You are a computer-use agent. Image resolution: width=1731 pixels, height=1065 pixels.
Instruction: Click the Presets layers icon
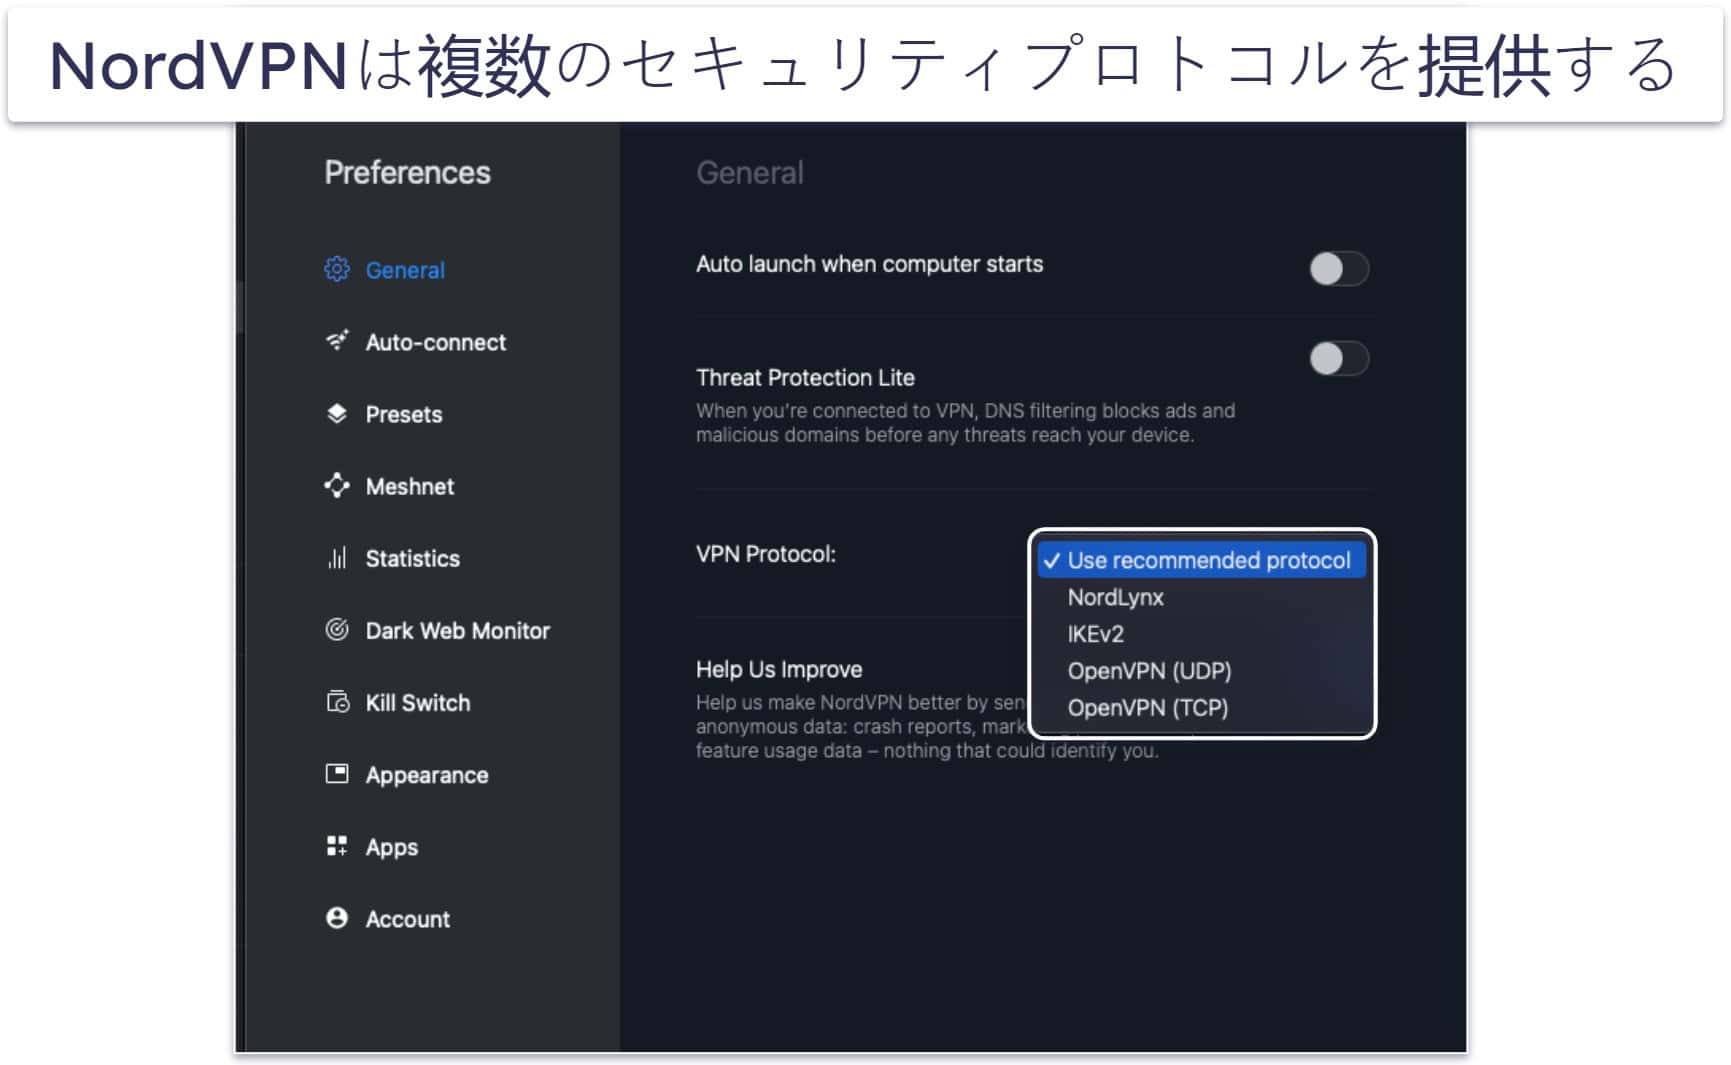pyautogui.click(x=337, y=413)
